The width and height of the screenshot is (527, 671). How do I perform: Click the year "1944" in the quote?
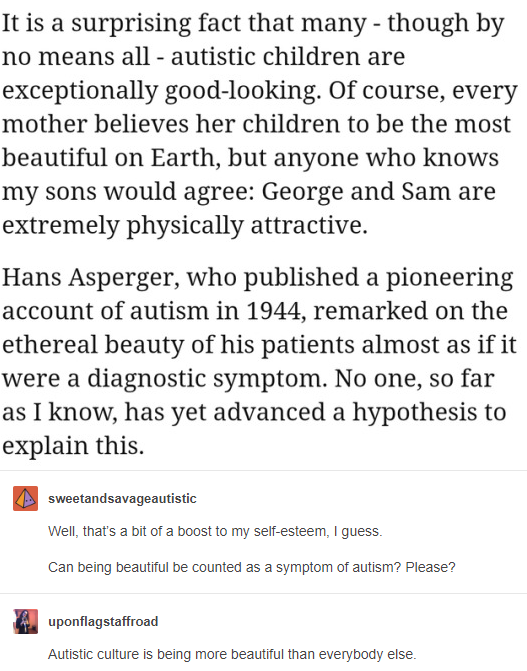coord(276,311)
